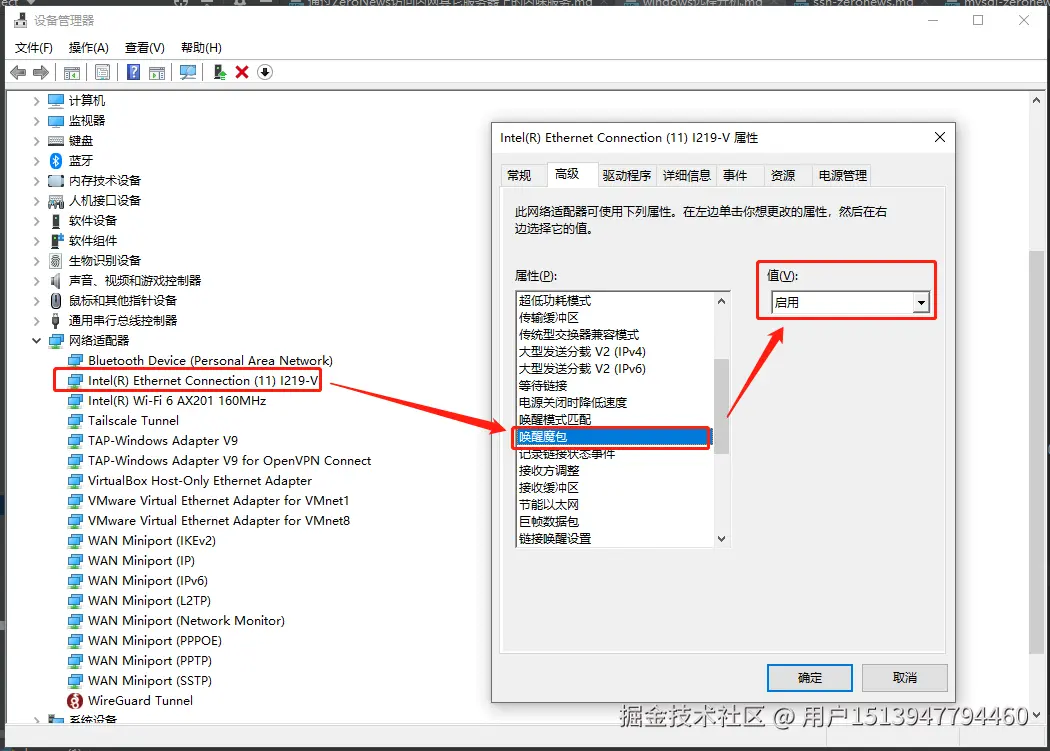The image size is (1050, 751).
Task: Open the 帮助(H) menu
Action: [201, 48]
